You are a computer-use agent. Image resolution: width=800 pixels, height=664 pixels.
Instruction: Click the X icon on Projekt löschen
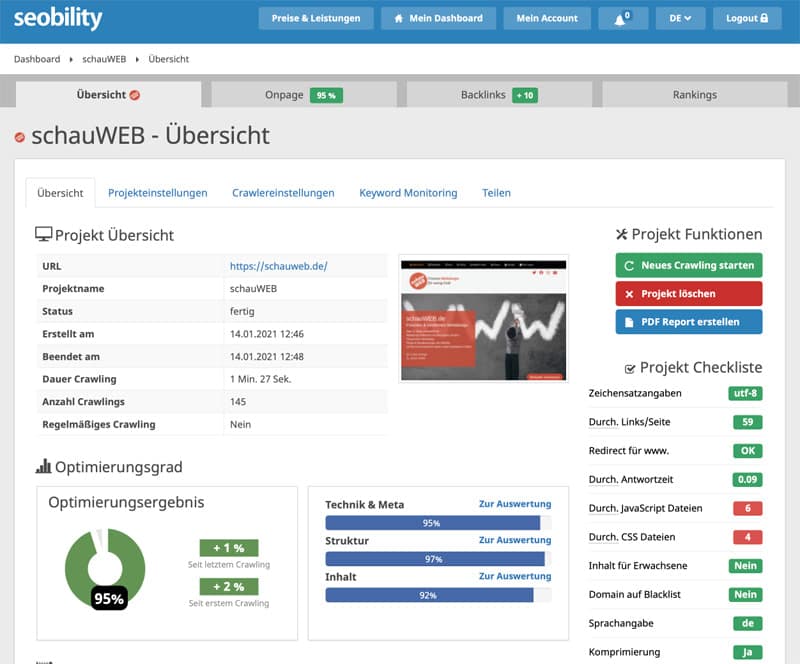pos(629,294)
